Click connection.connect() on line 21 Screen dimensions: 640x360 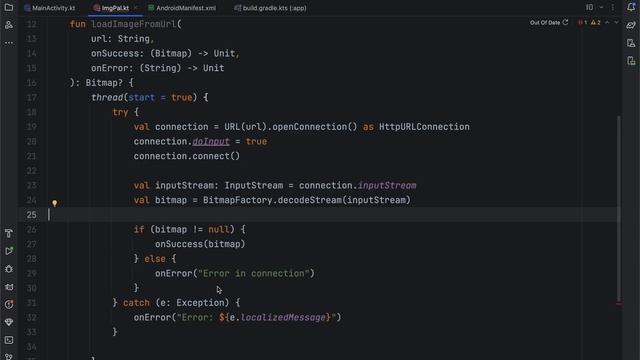pyautogui.click(x=187, y=156)
